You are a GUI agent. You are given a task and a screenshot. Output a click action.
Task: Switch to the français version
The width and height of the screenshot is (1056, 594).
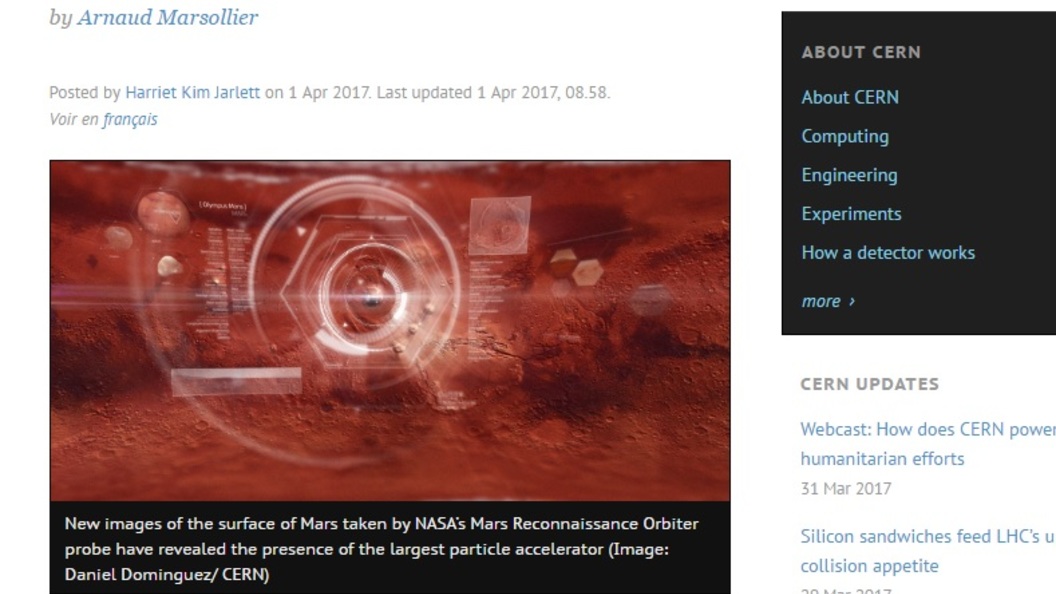tap(130, 119)
